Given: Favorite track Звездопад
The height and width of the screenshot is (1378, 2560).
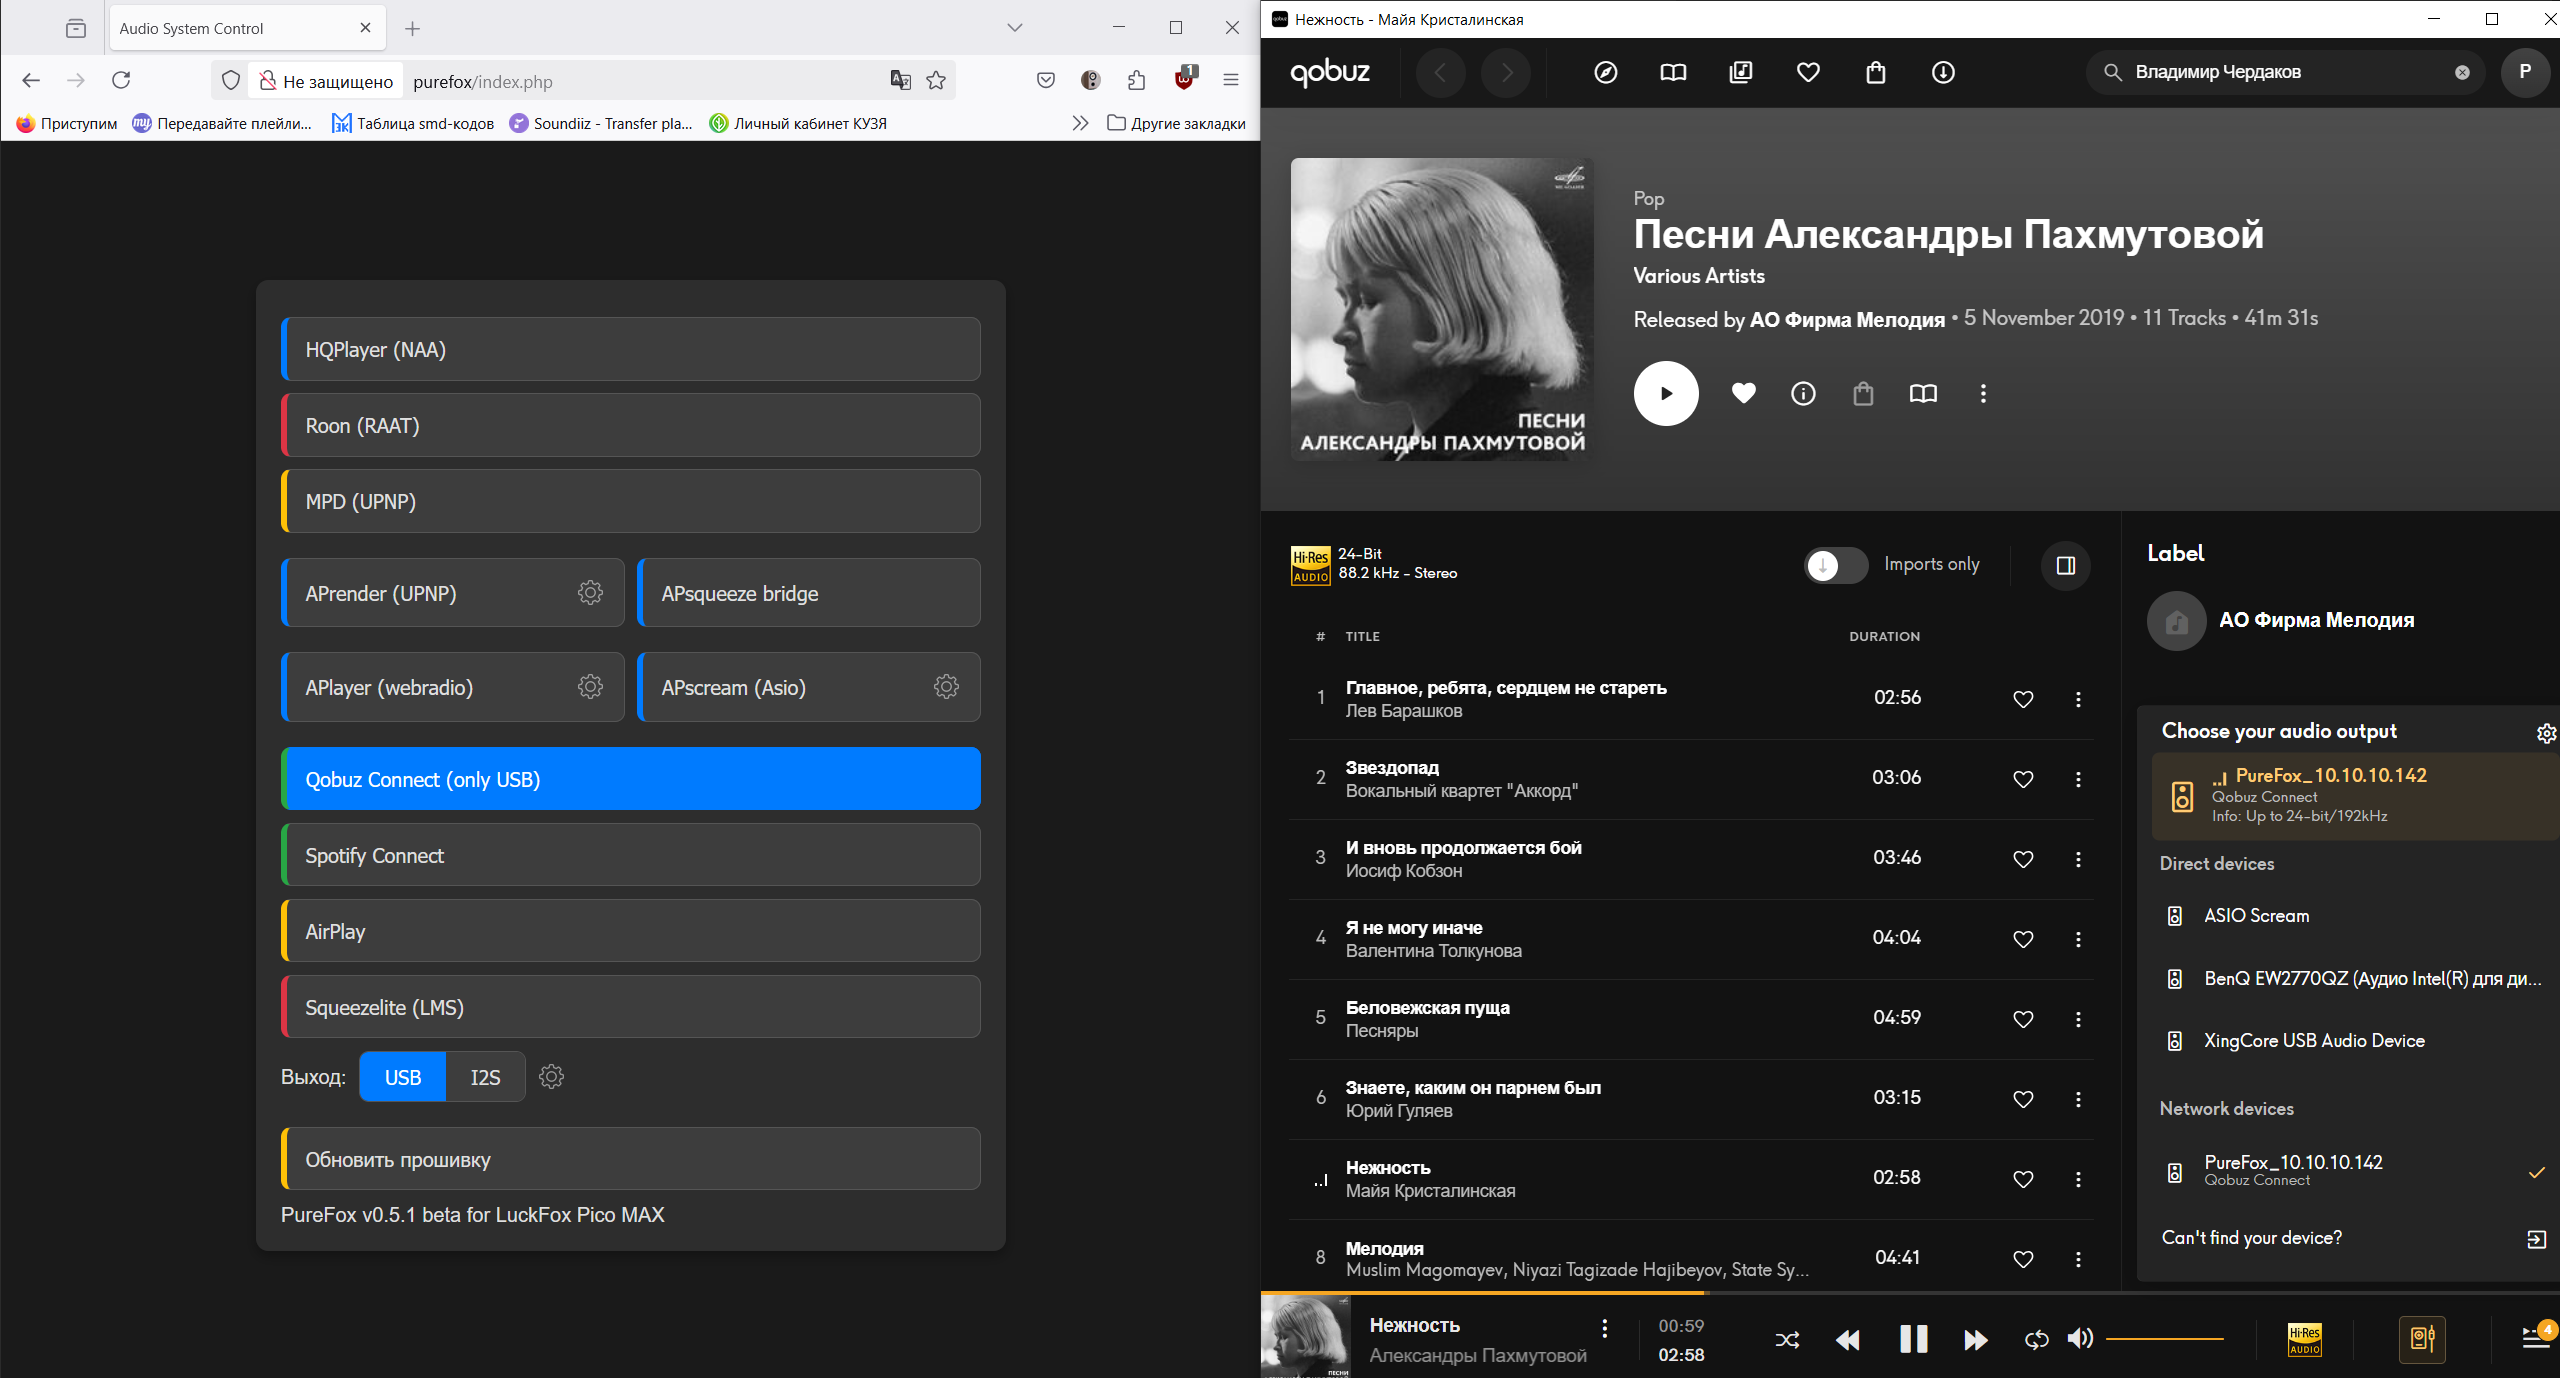Looking at the screenshot, I should click(x=2023, y=779).
